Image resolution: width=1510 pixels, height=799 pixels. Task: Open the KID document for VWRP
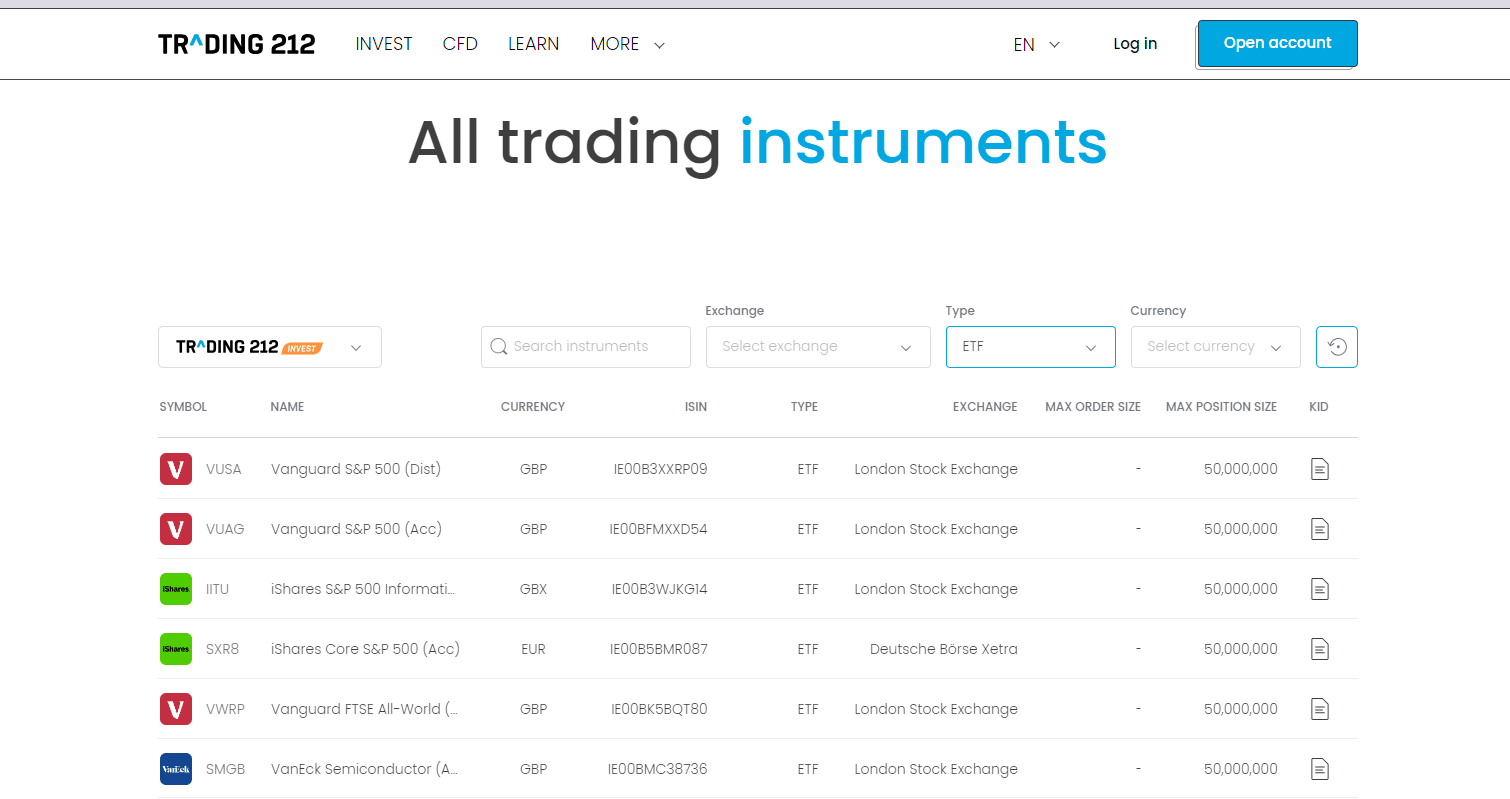(x=1319, y=709)
